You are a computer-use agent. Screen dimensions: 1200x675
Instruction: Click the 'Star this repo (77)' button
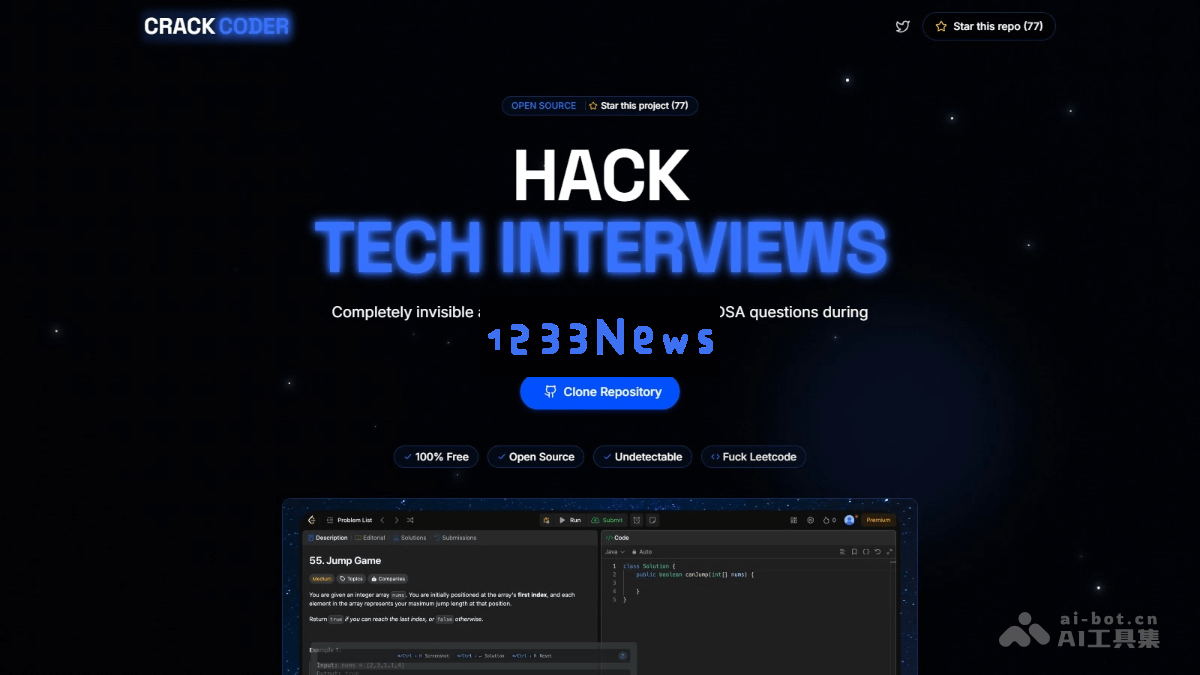tap(988, 27)
